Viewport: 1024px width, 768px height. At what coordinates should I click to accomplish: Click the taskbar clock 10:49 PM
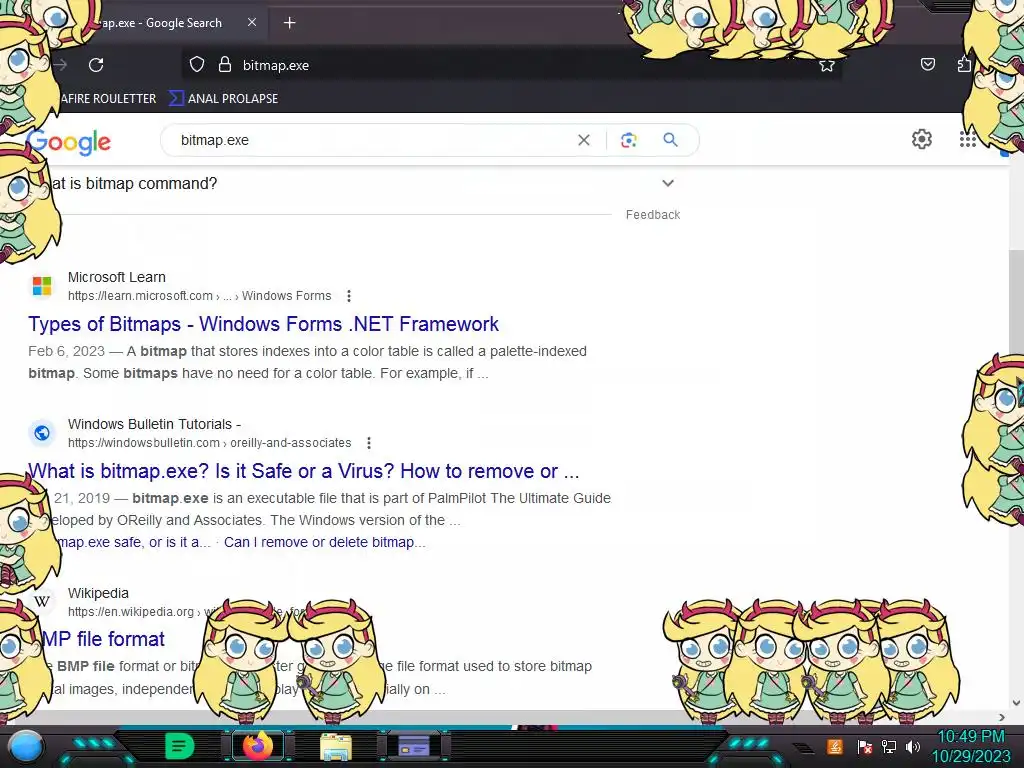971,737
